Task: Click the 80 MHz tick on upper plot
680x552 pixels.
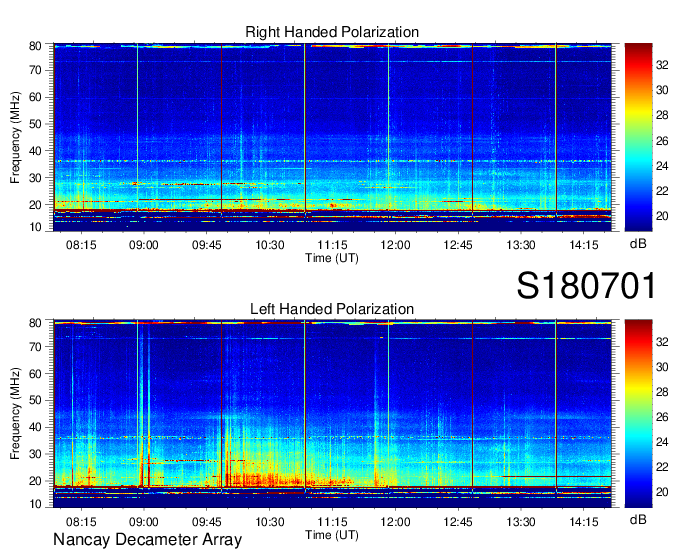Action: [x=35, y=46]
